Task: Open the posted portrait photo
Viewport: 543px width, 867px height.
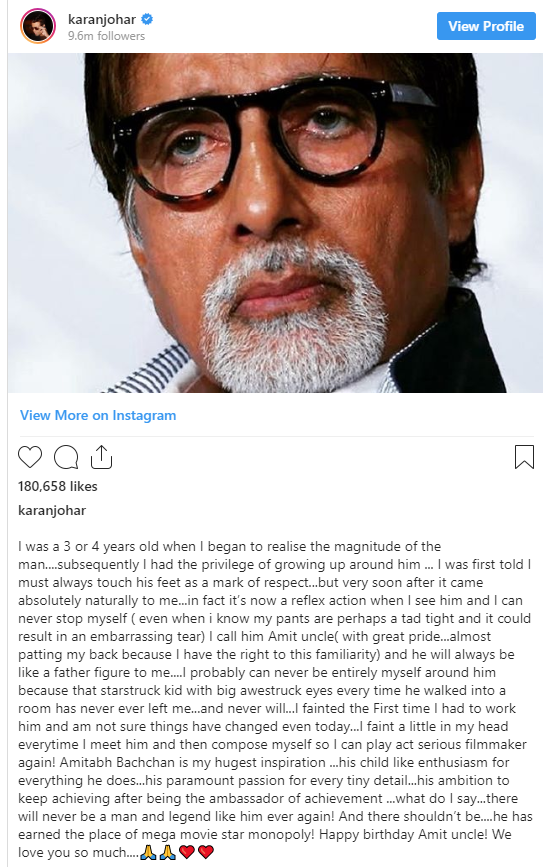Action: coord(275,223)
